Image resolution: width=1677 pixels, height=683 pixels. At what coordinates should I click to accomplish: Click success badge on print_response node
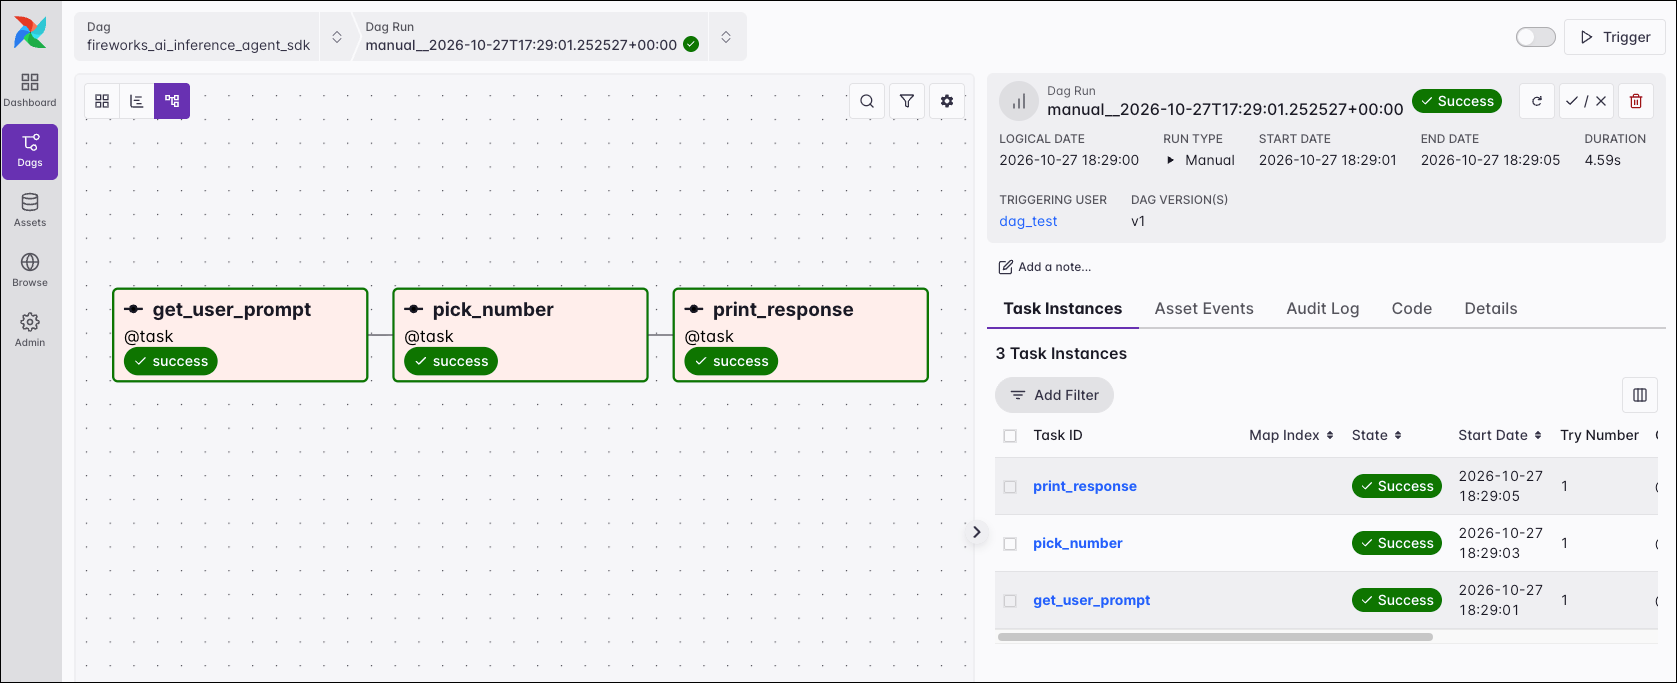click(731, 361)
